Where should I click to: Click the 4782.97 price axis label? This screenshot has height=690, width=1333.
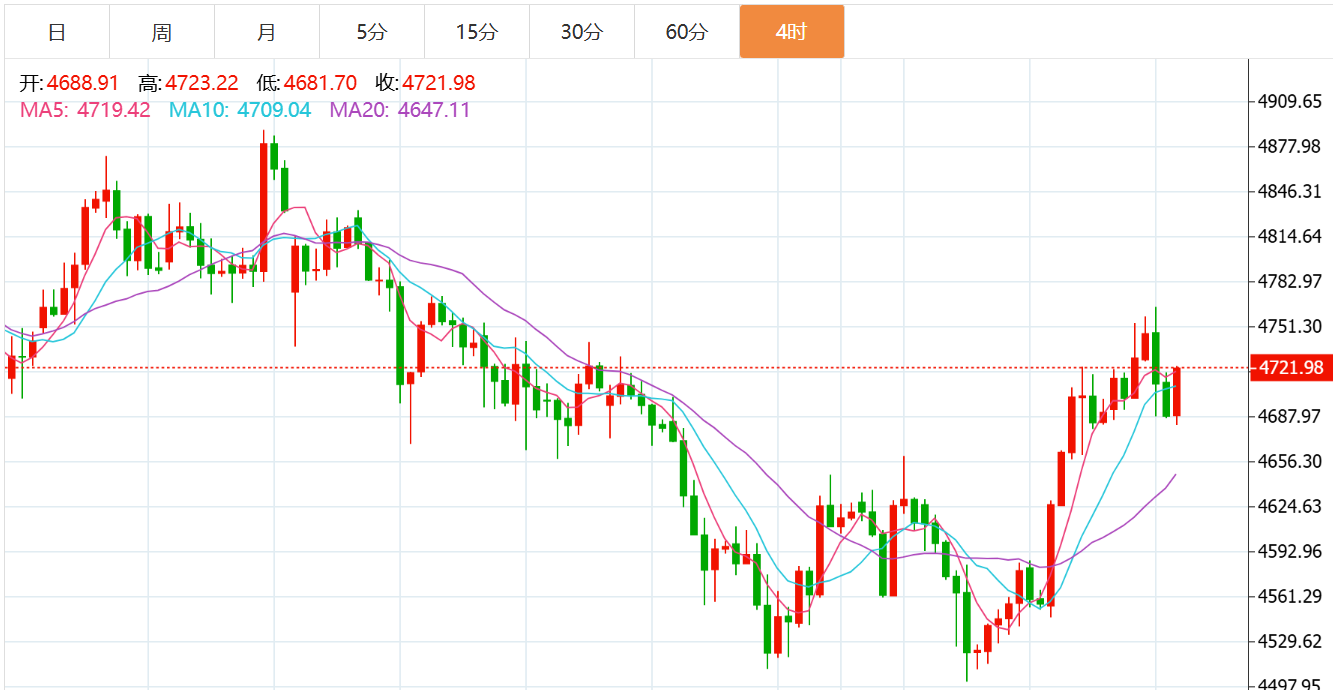point(1291,282)
